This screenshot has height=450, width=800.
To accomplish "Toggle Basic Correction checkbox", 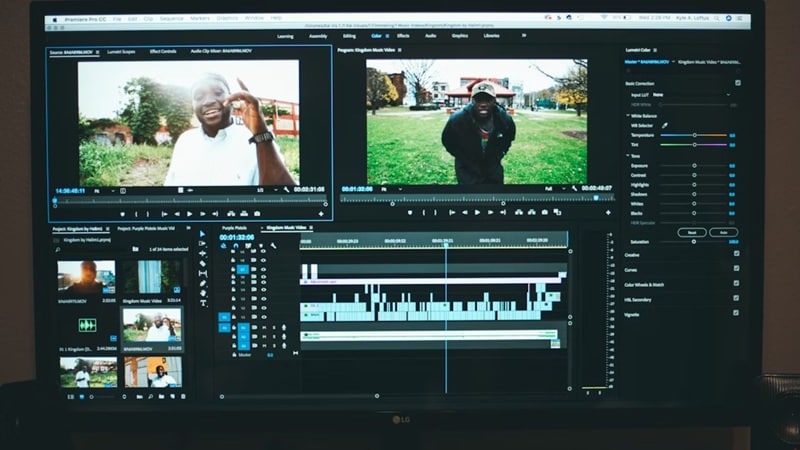I will click(x=738, y=83).
